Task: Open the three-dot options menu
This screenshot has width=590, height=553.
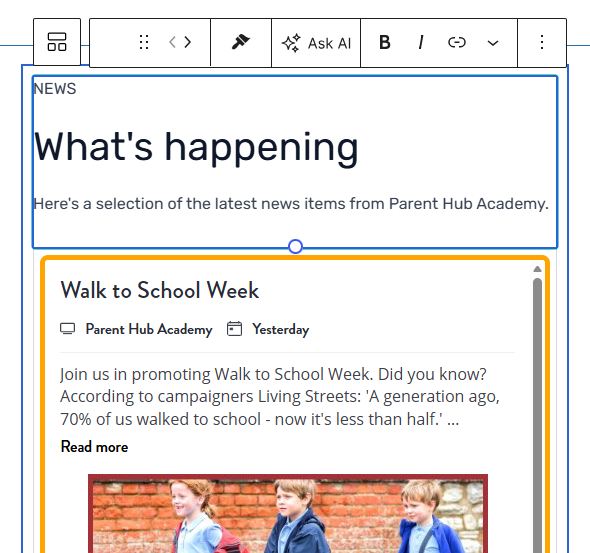Action: tap(542, 42)
